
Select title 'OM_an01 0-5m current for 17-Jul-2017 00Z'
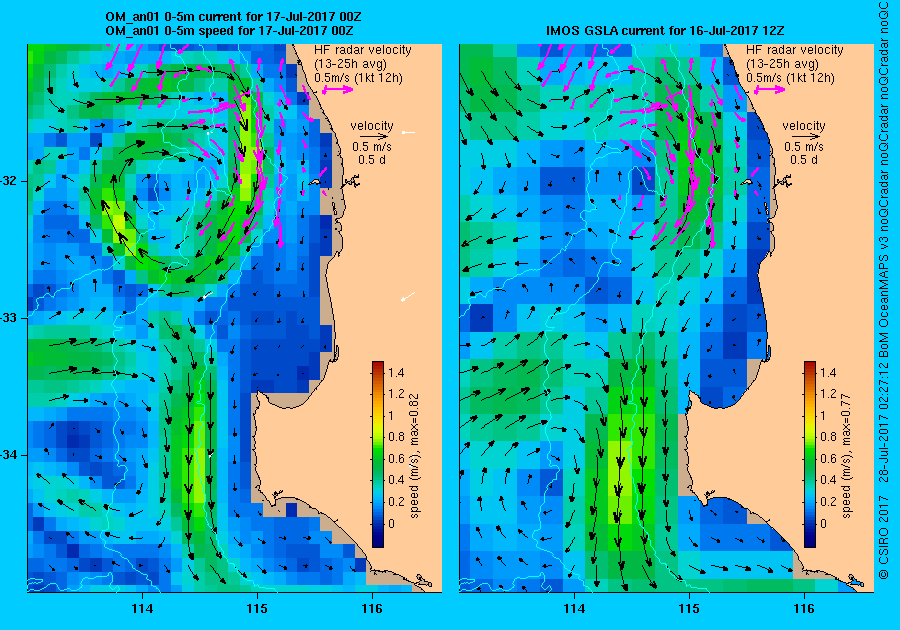(233, 17)
